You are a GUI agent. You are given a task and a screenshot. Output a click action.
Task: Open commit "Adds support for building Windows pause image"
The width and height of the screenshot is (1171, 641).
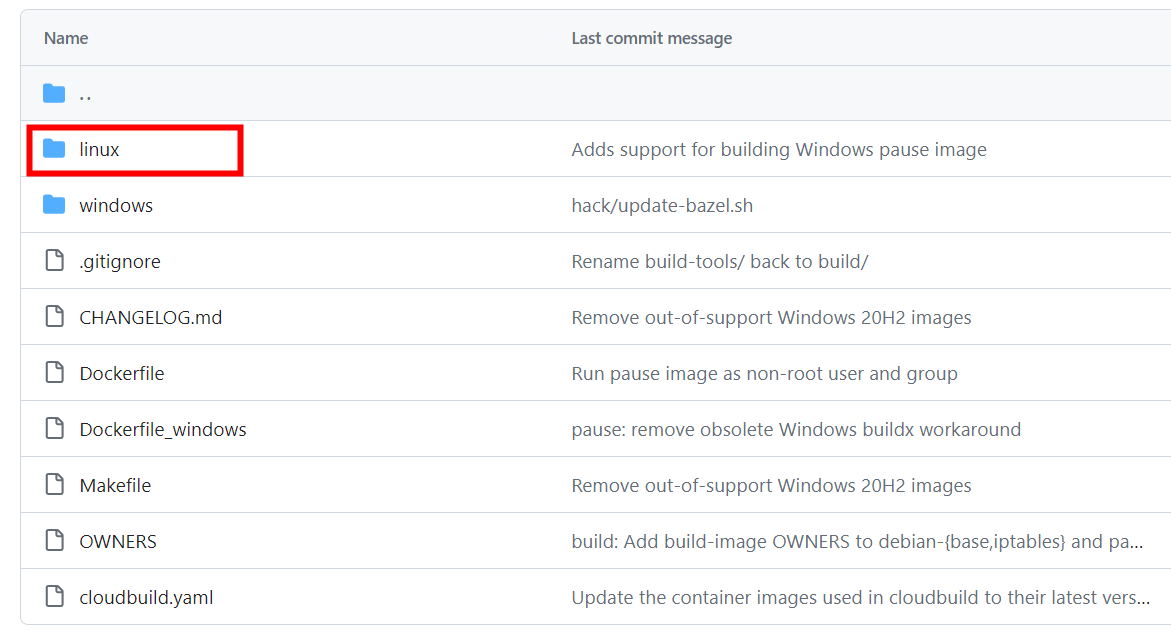click(x=778, y=150)
